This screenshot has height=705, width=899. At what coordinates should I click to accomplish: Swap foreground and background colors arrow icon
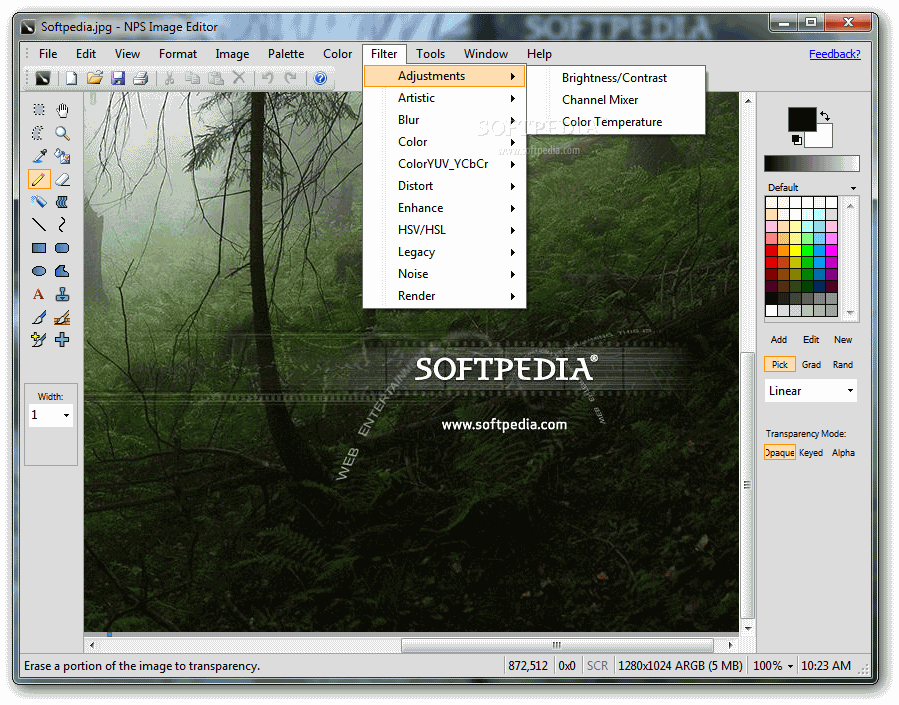coord(824,116)
